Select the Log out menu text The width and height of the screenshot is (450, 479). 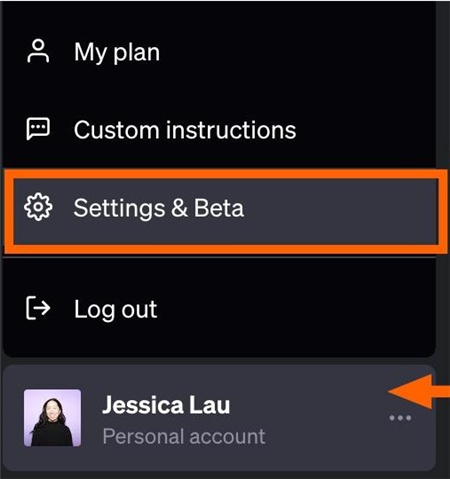115,309
